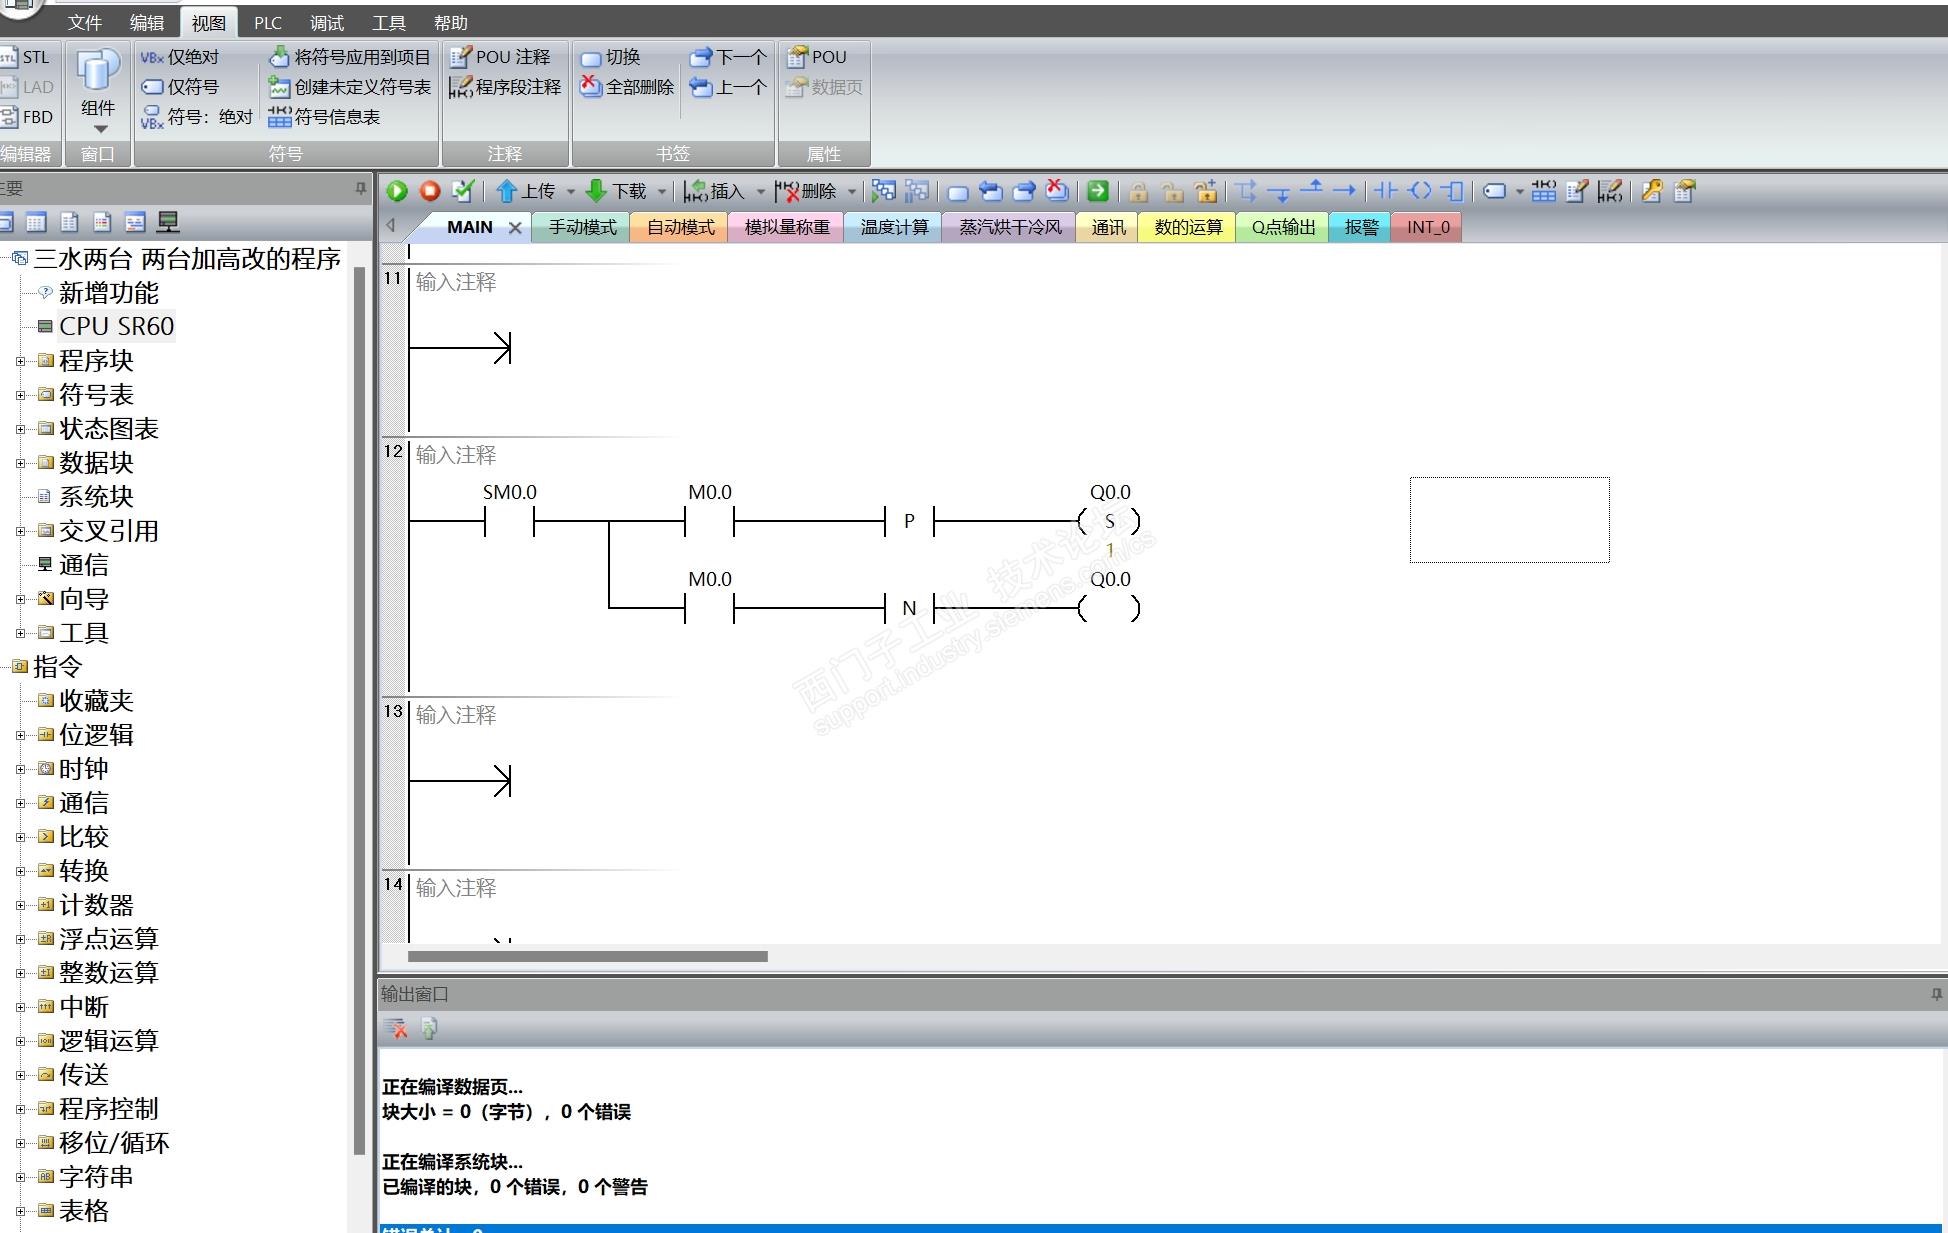Click the green Go To arrow icon
Screen dimensions: 1948x1233
(x=1097, y=191)
